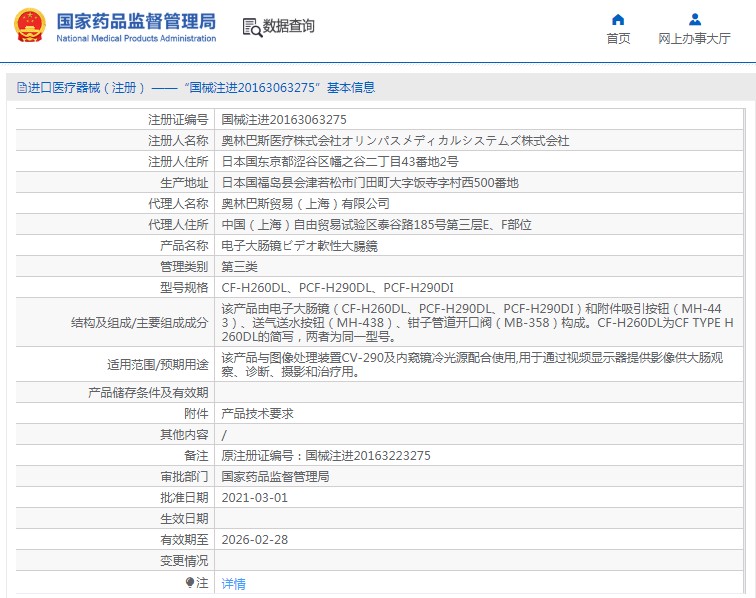Click attachment value 产品技术要求
The image size is (756, 598).
coord(257,414)
